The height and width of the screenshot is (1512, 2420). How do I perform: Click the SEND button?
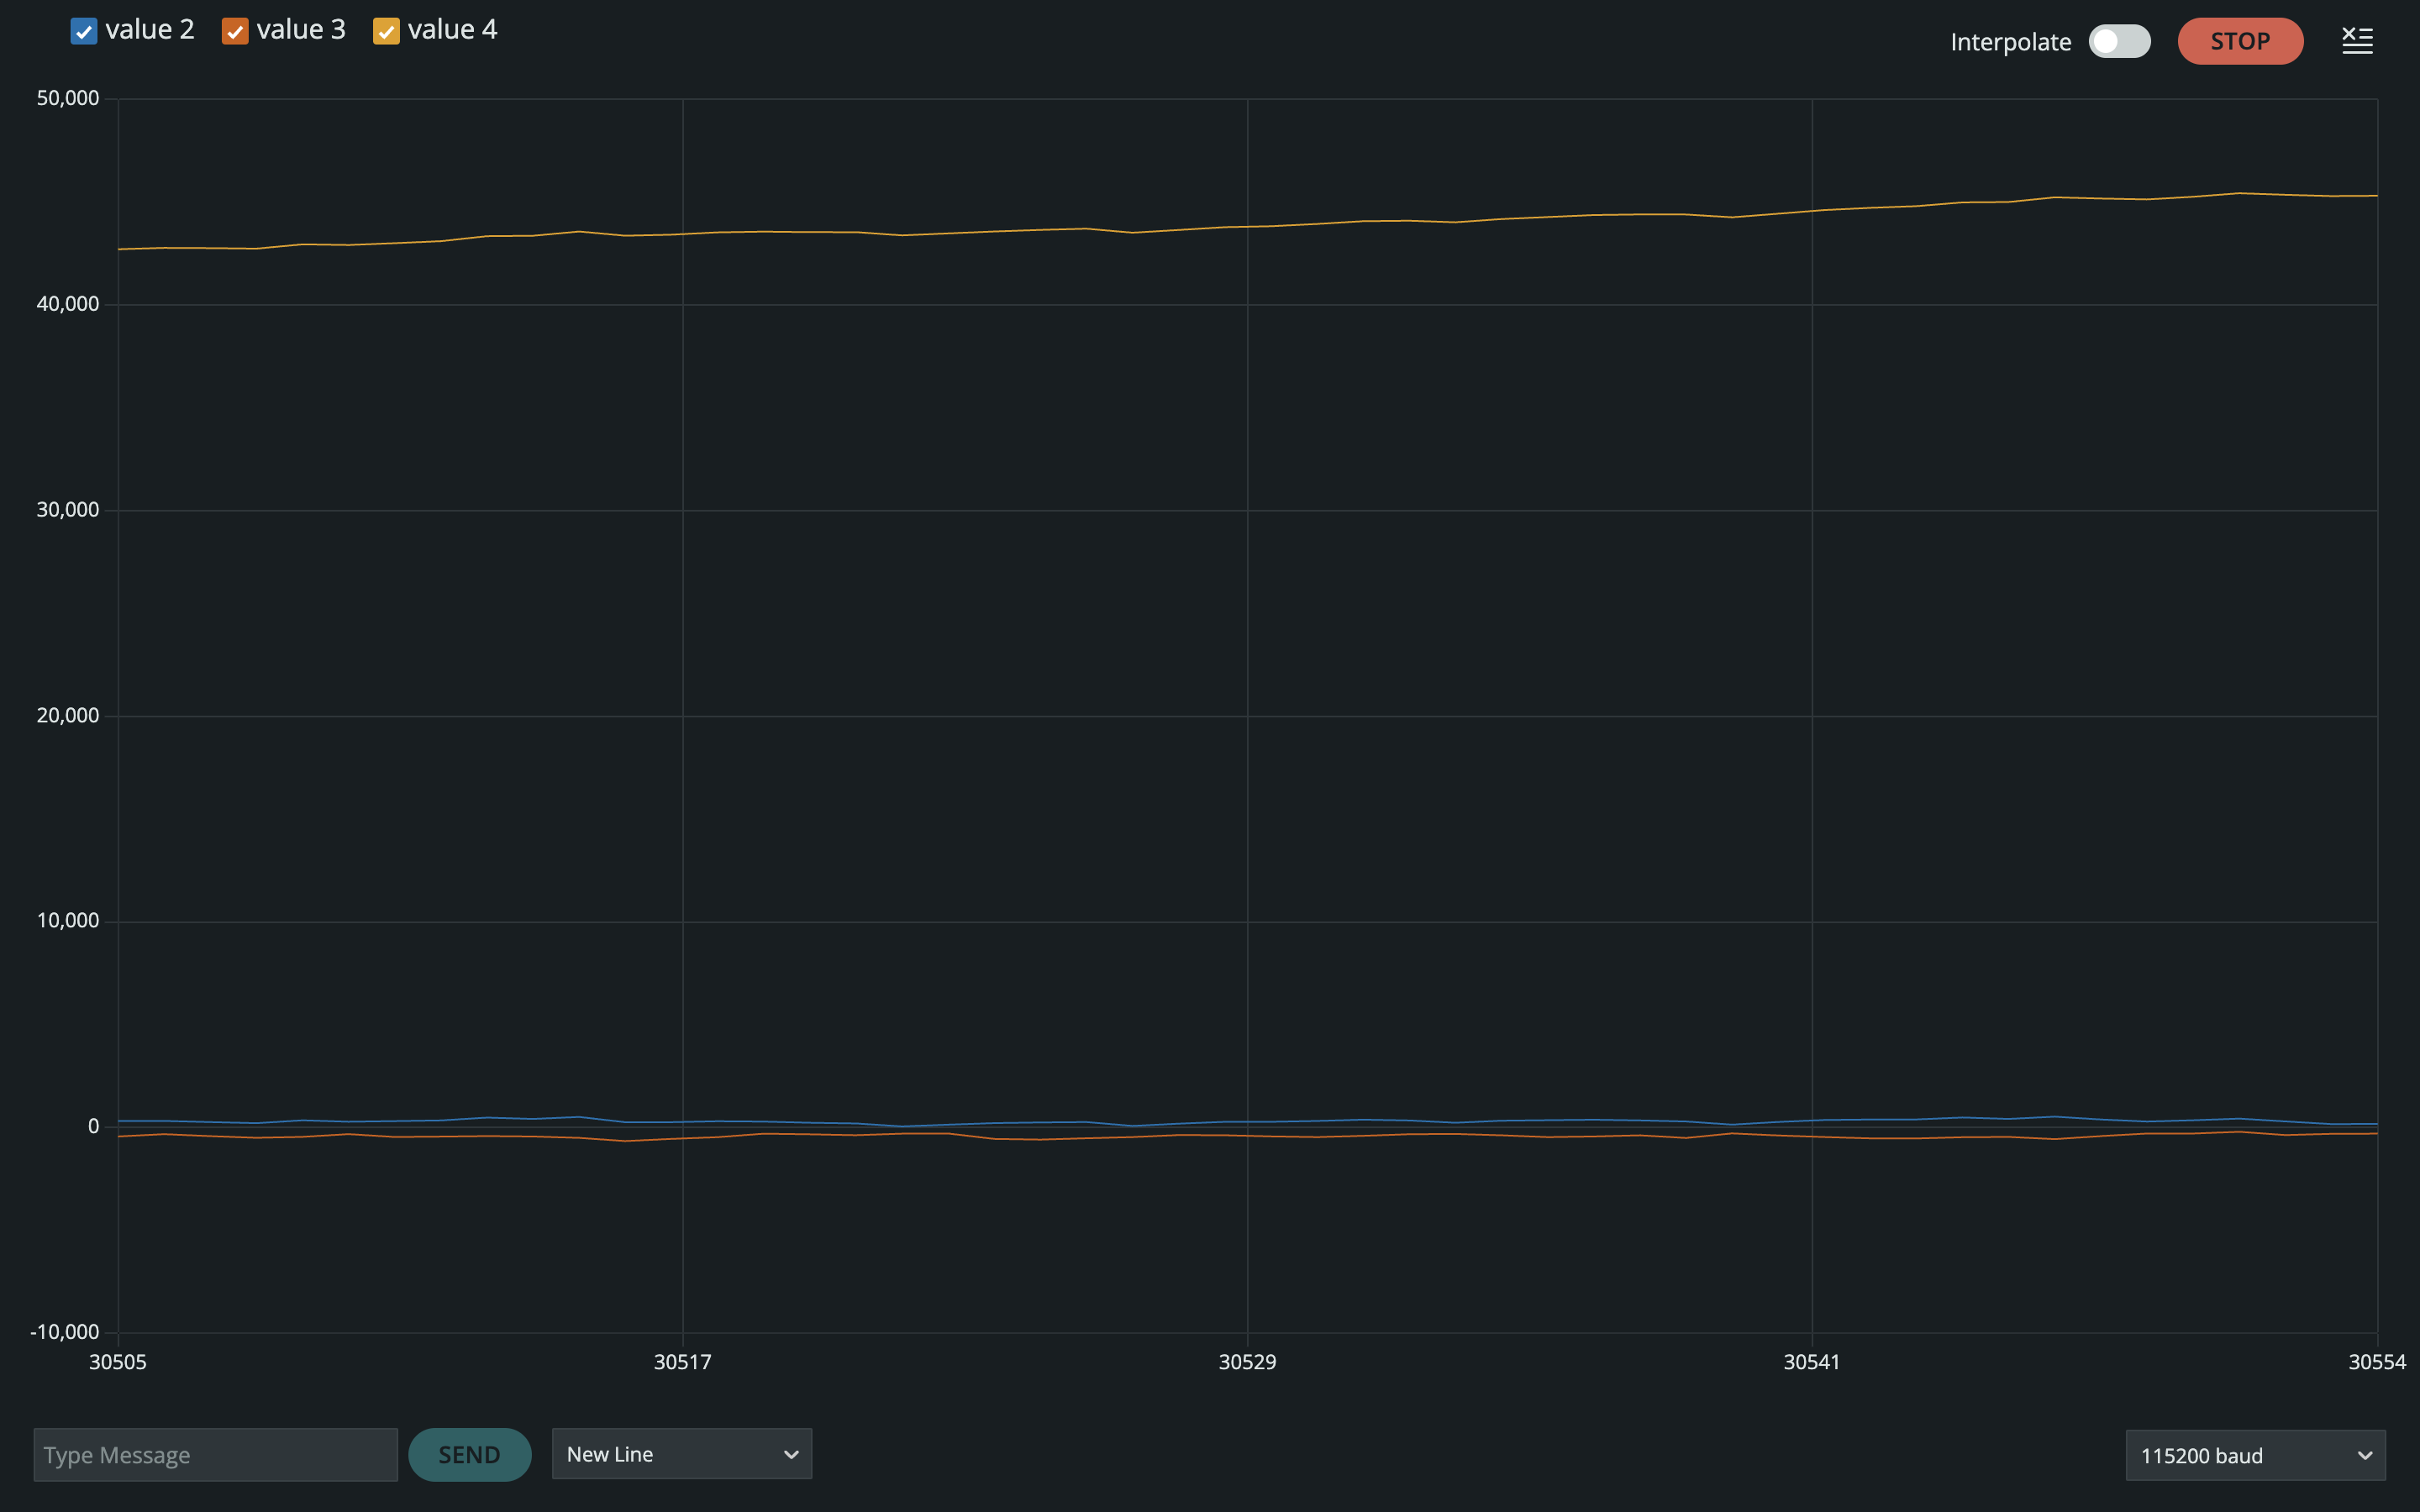pyautogui.click(x=469, y=1454)
